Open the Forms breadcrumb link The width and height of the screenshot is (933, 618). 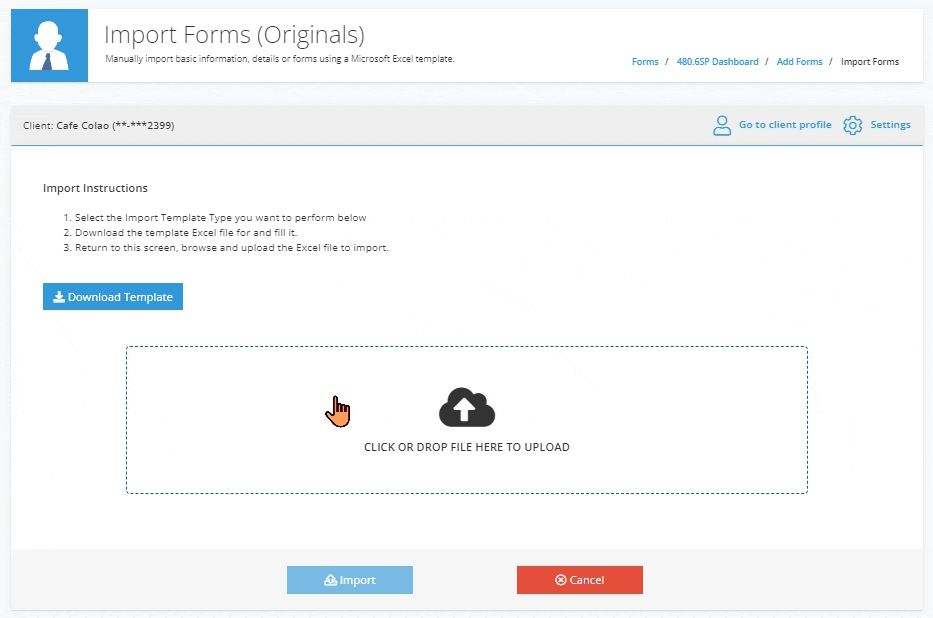pos(645,62)
